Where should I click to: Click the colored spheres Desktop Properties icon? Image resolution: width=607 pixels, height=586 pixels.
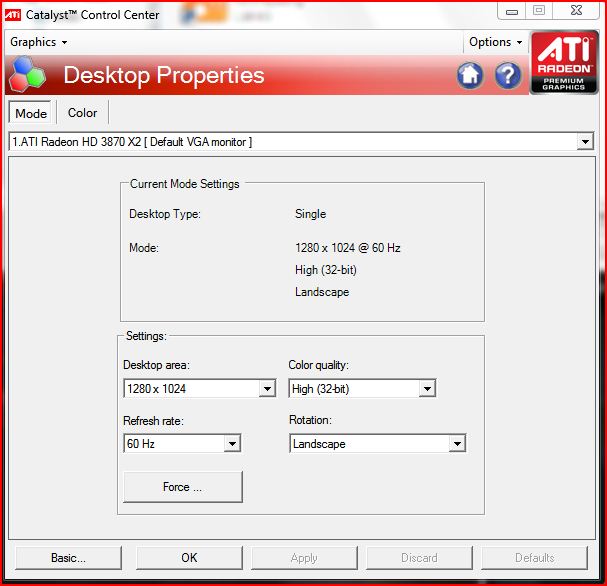[27, 77]
